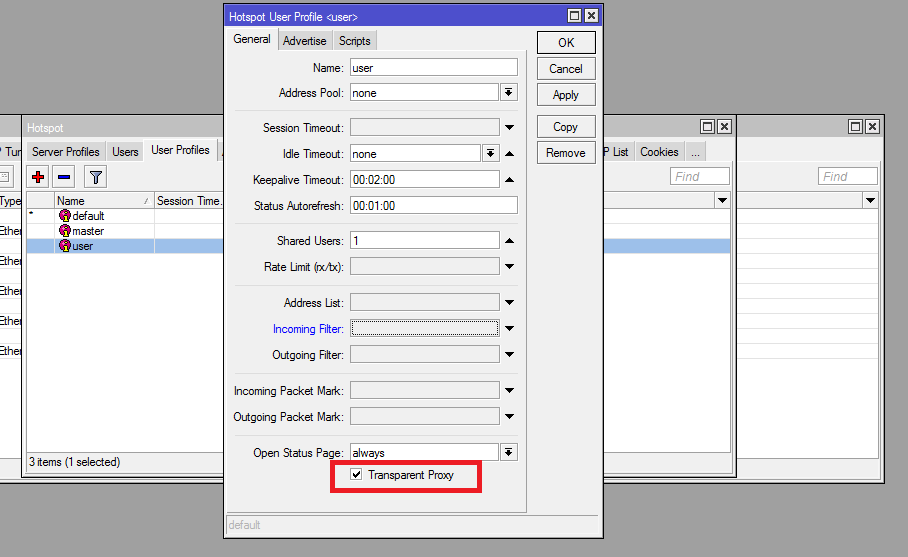Switch to the Advertise tab

[x=305, y=41]
